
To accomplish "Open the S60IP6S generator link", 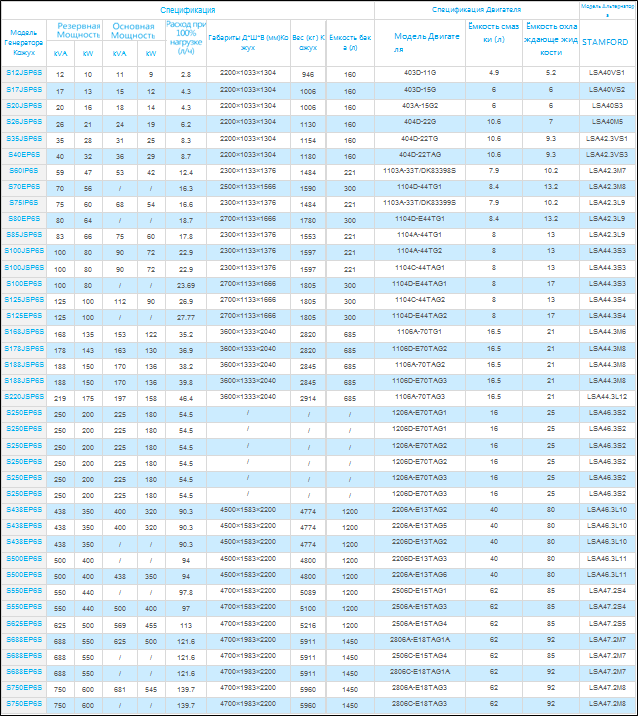I will pyautogui.click(x=25, y=171).
